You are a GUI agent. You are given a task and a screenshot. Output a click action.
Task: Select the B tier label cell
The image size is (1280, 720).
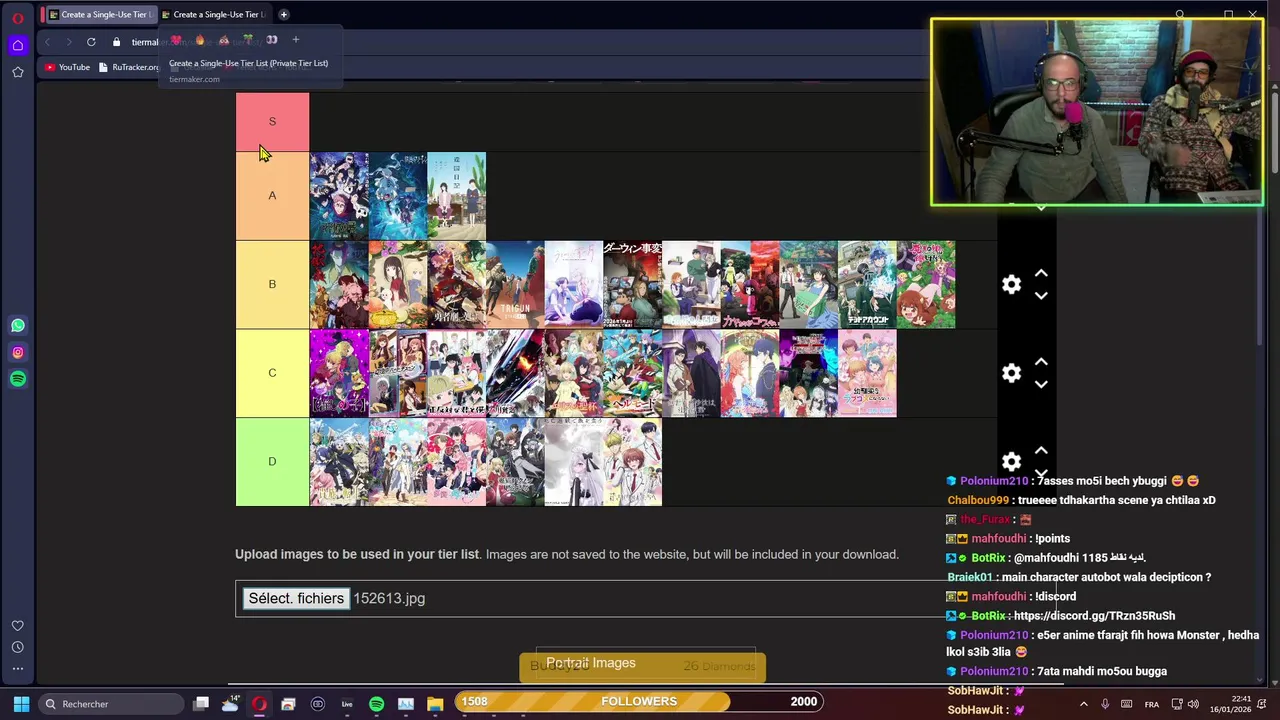(272, 284)
